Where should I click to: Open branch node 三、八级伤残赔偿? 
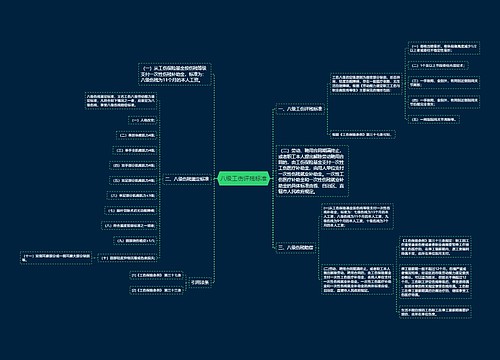point(296,248)
